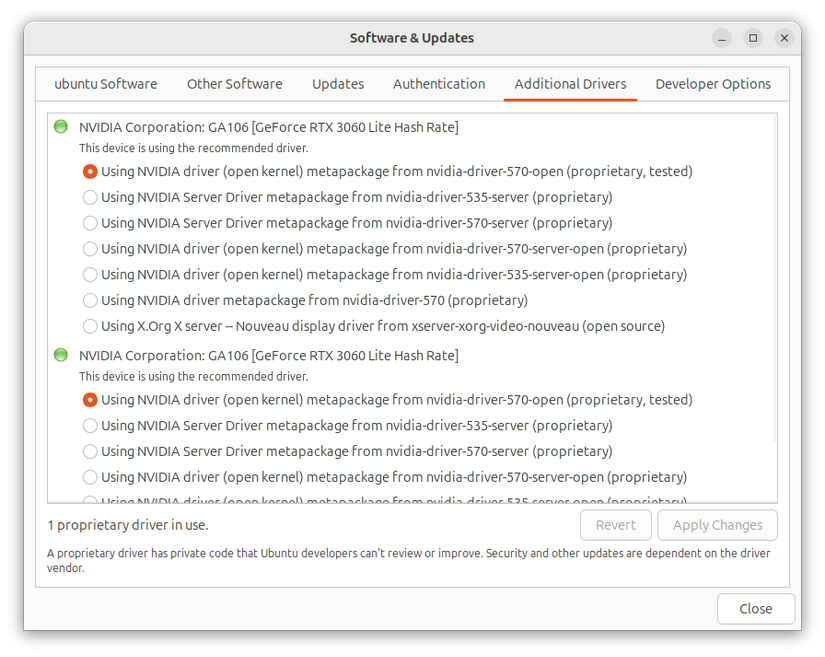Select the Nouveau open source display driver
This screenshot has width=825, height=657.
pyautogui.click(x=89, y=325)
